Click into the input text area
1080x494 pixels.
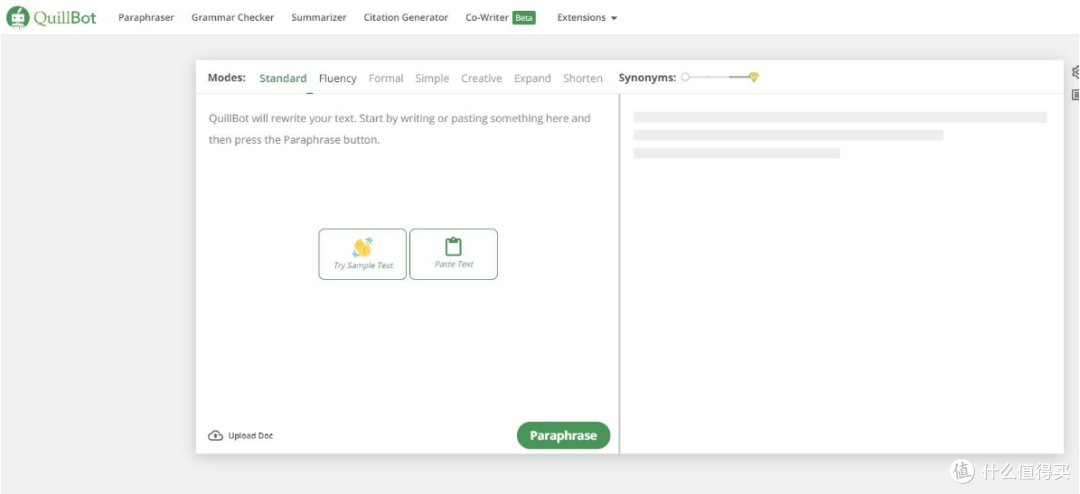tap(407, 255)
